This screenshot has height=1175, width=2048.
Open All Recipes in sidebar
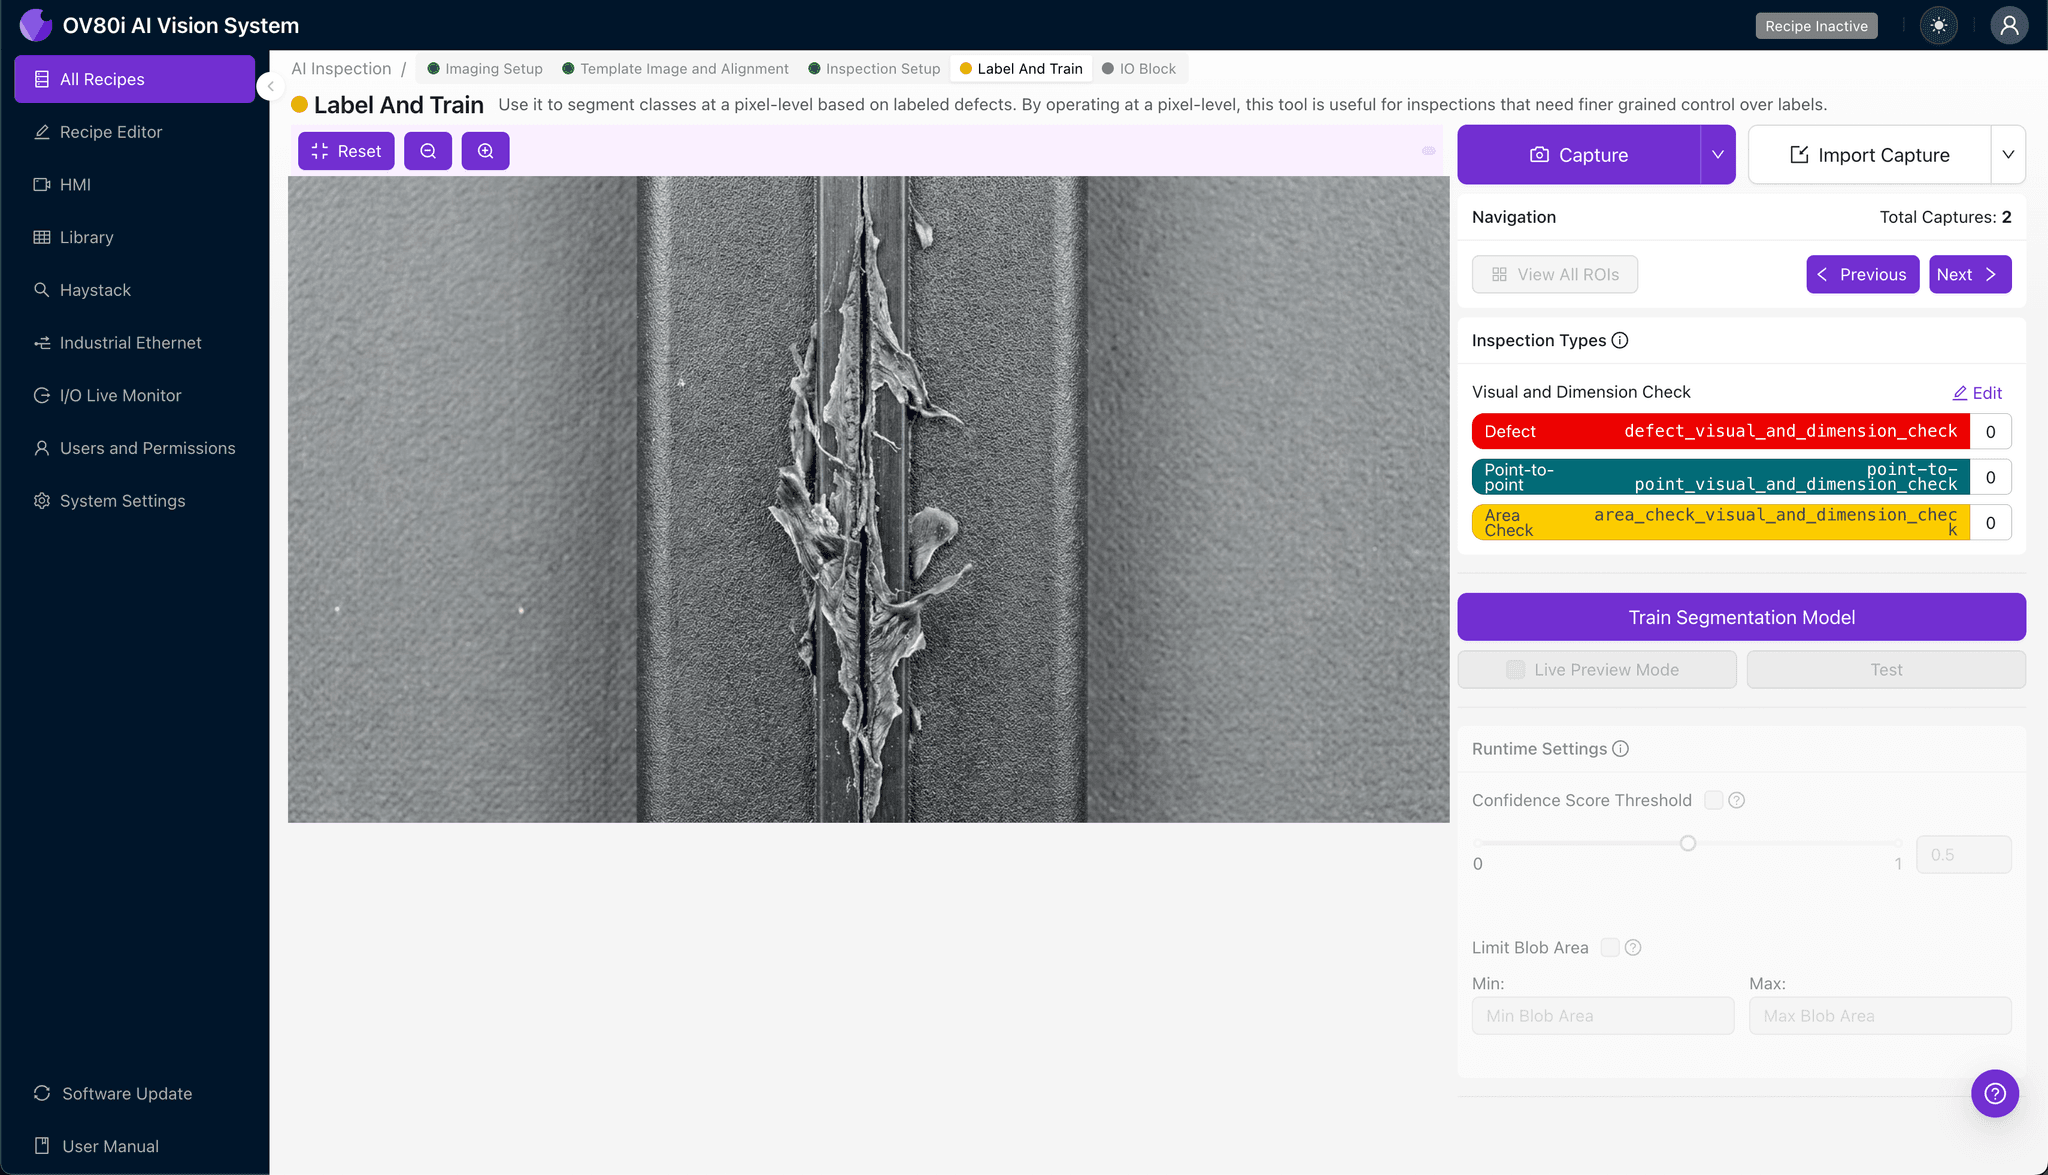click(135, 79)
